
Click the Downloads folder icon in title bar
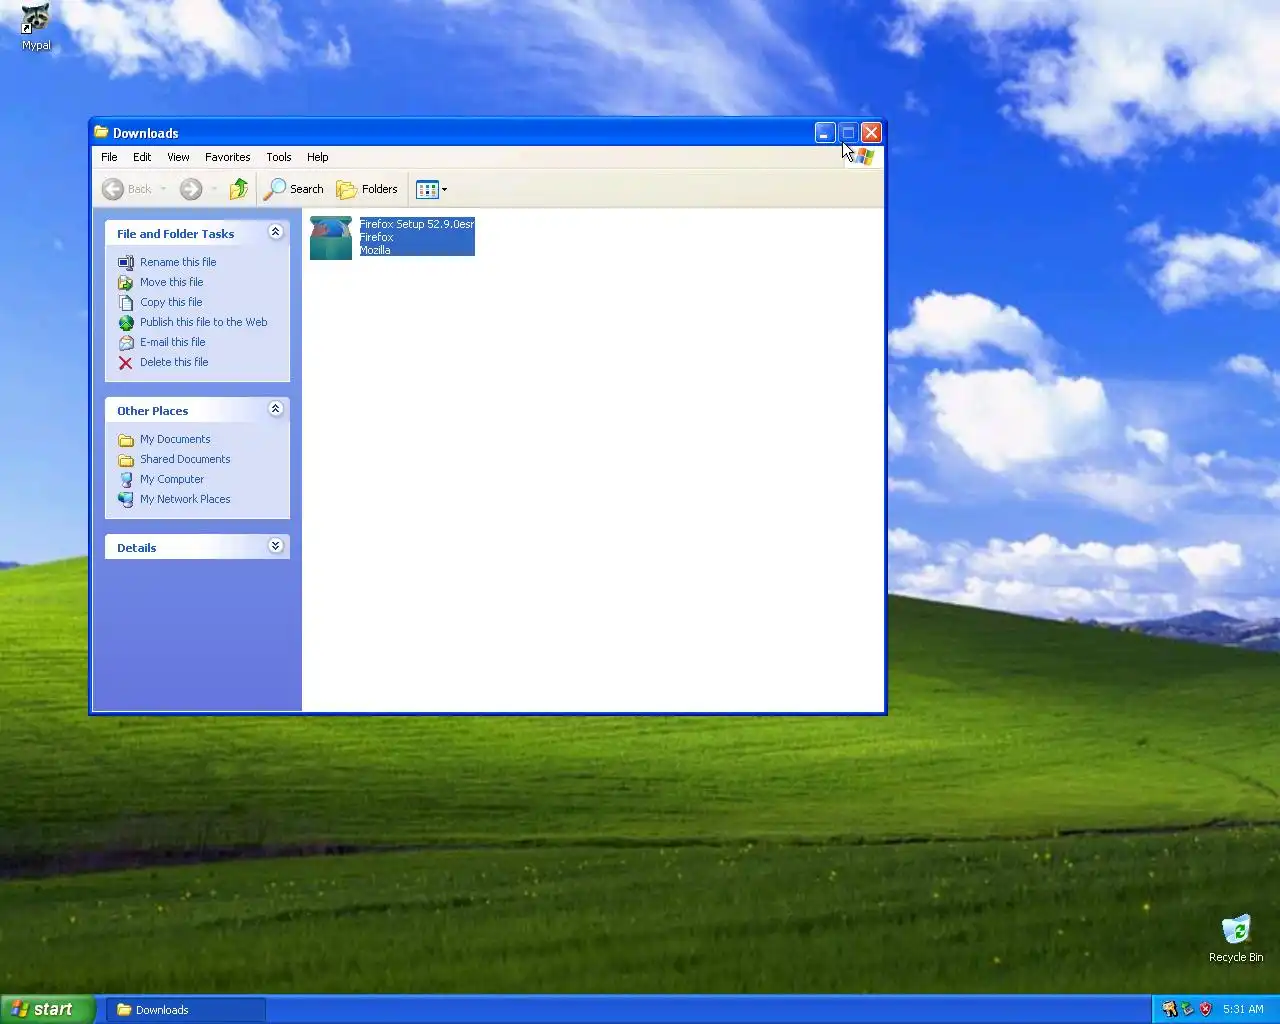tap(101, 132)
